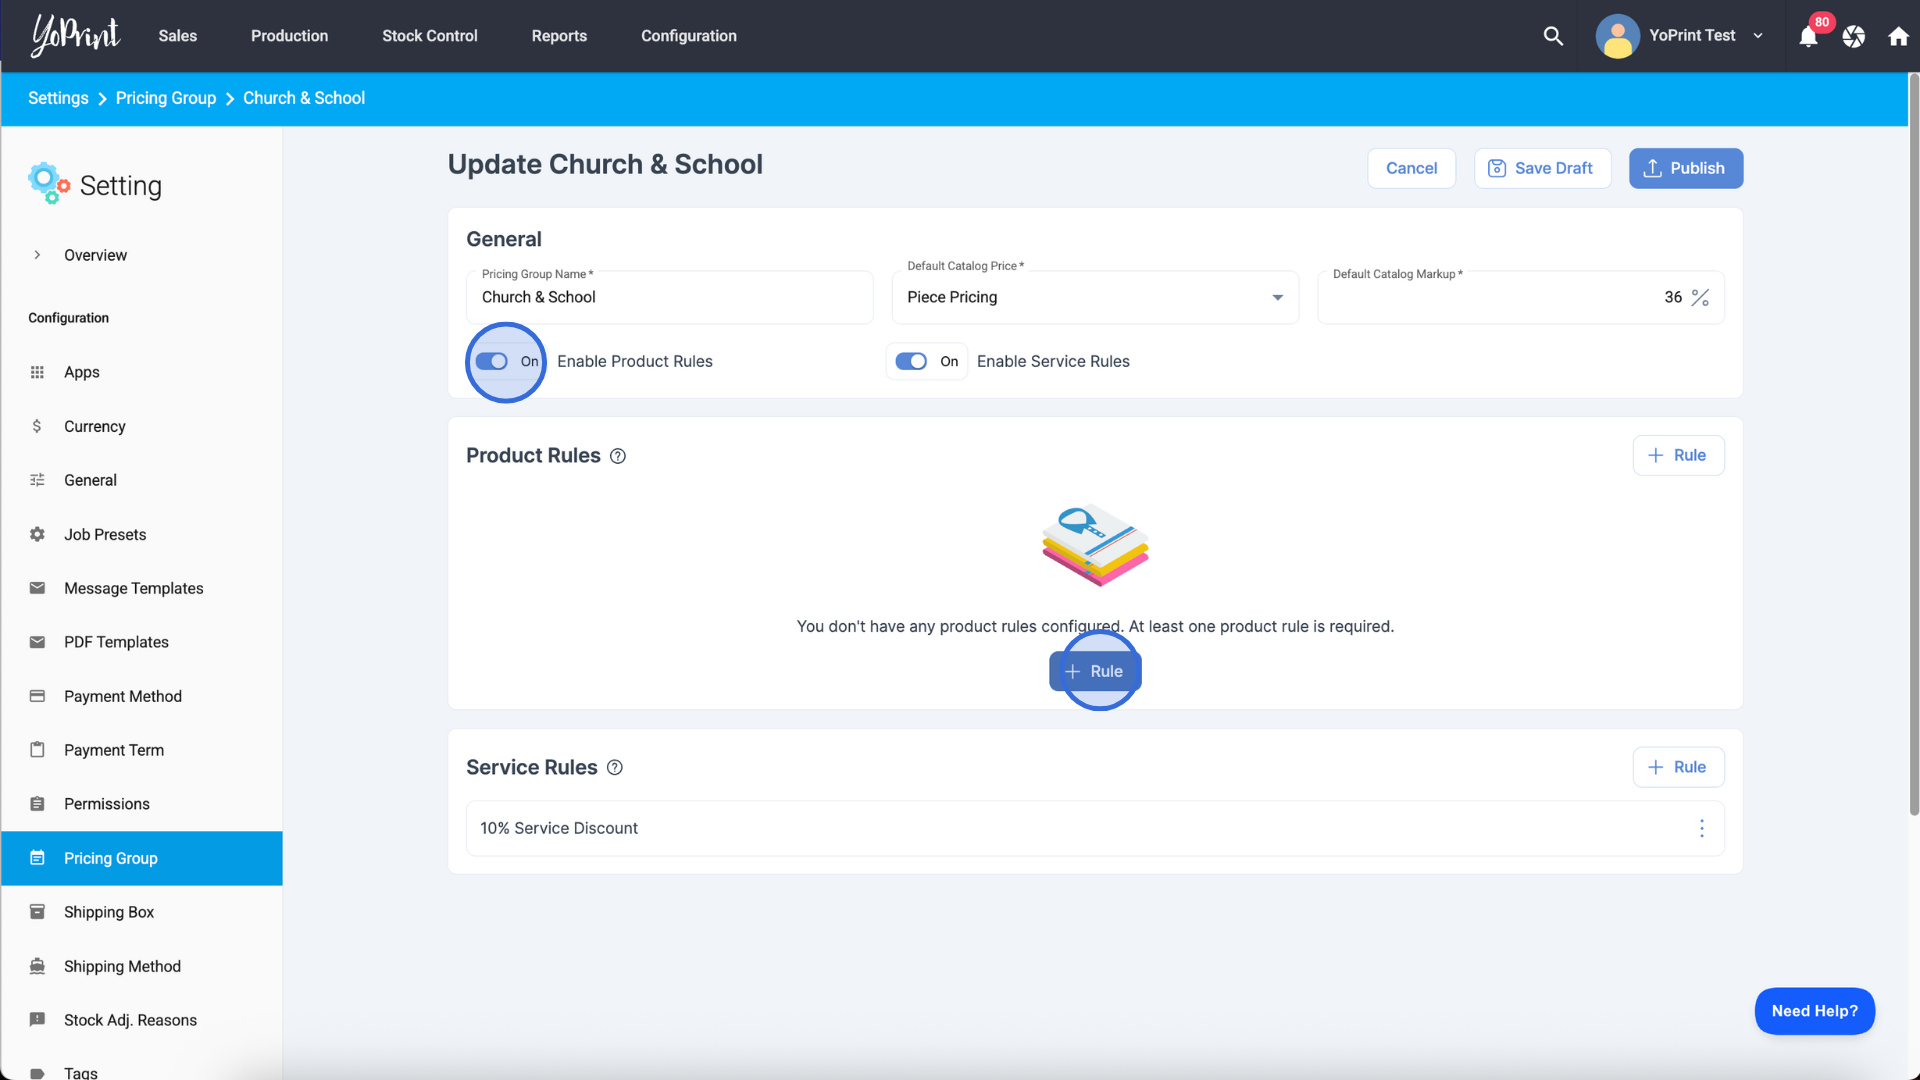Viewport: 1920px width, 1080px height.
Task: Go to Pricing Group breadcrumb
Action: coord(166,98)
